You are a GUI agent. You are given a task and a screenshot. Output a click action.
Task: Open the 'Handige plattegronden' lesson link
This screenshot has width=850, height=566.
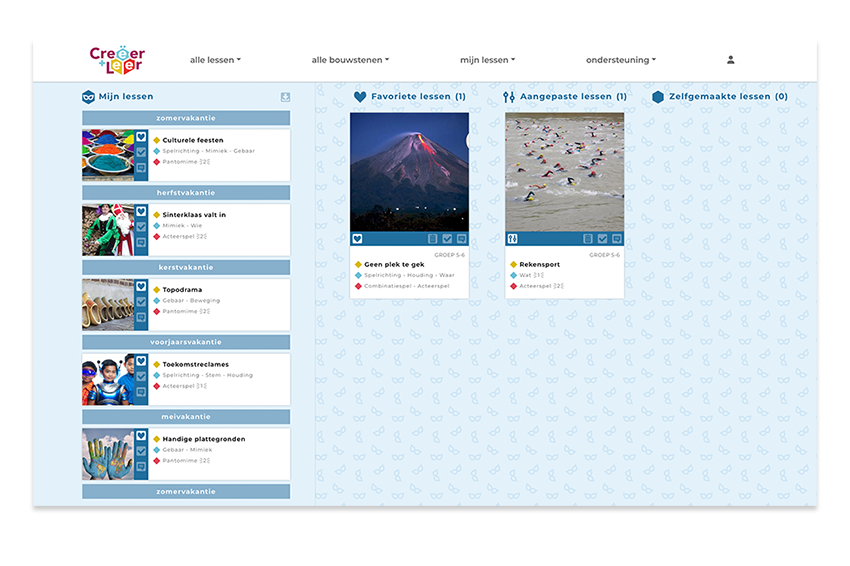(x=203, y=439)
